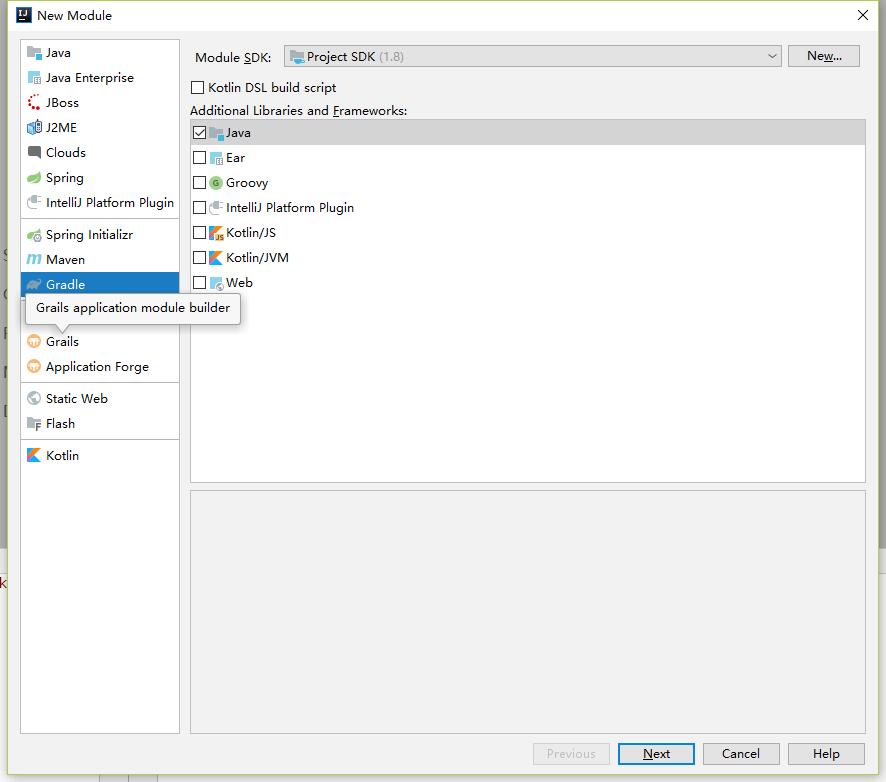Uncheck the Java framework checkbox
This screenshot has height=782, width=886.
click(x=199, y=132)
